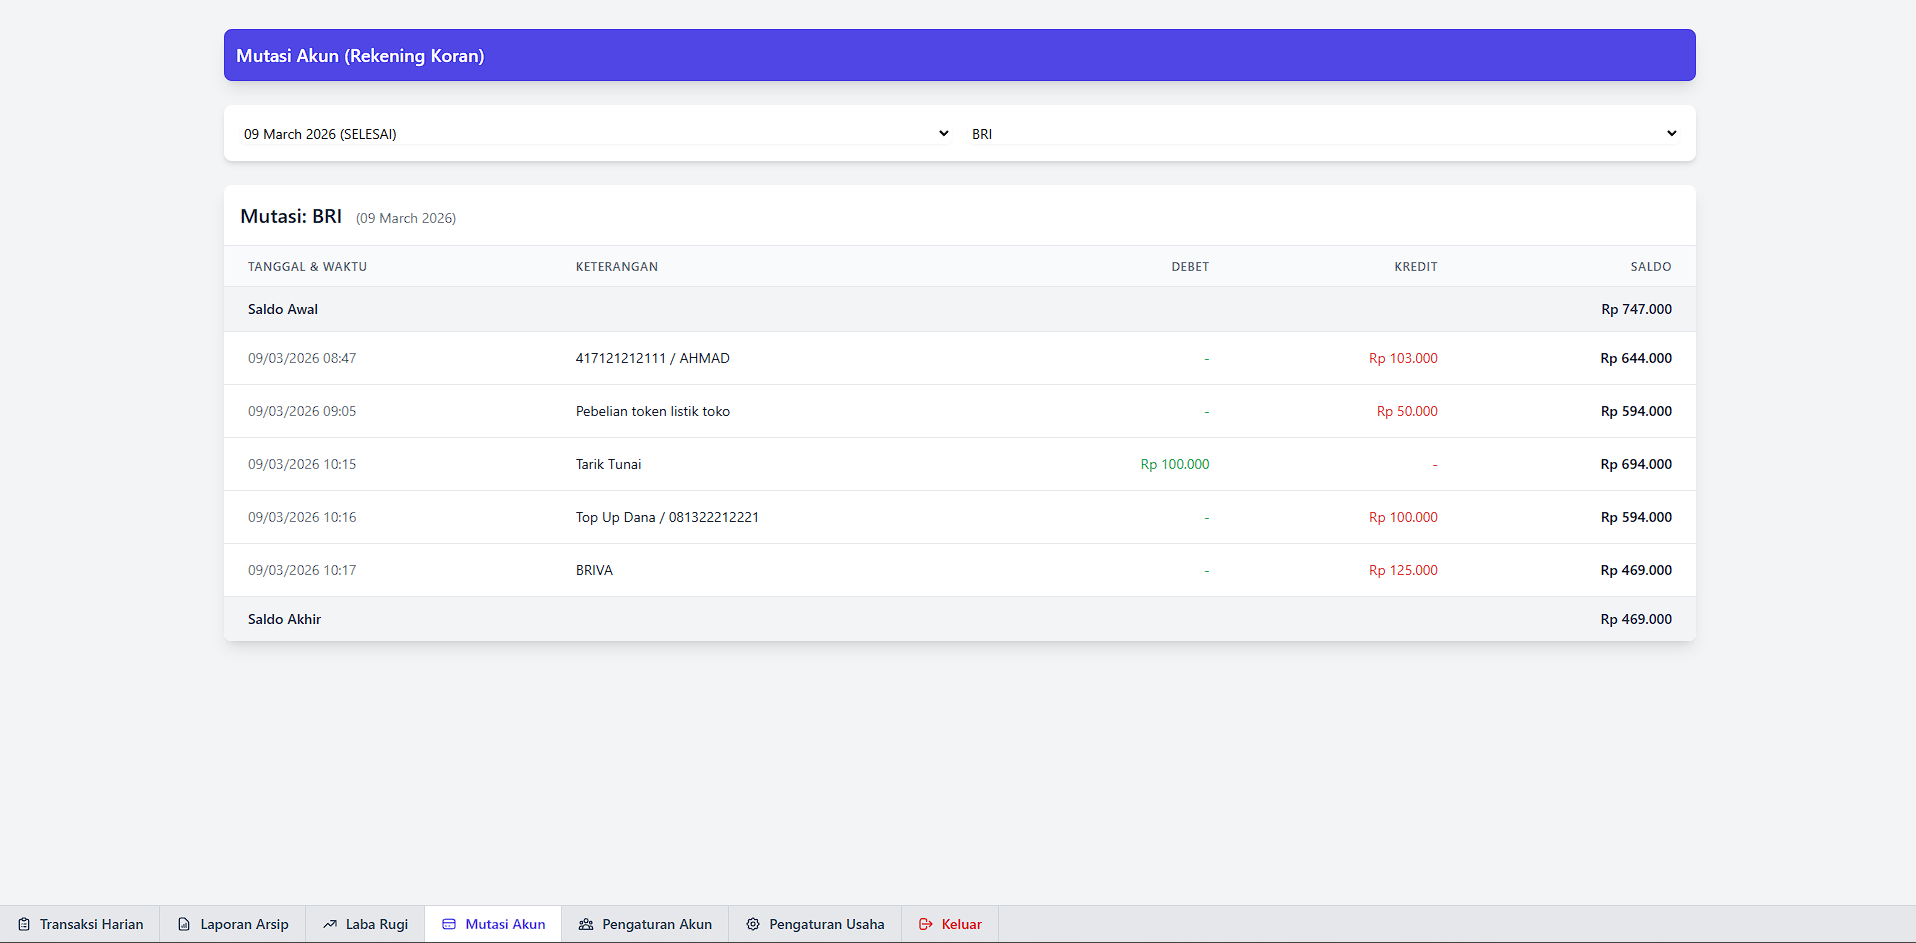Image resolution: width=1916 pixels, height=943 pixels.
Task: Click the document icon beside Laporan Arsip
Action: point(184,924)
